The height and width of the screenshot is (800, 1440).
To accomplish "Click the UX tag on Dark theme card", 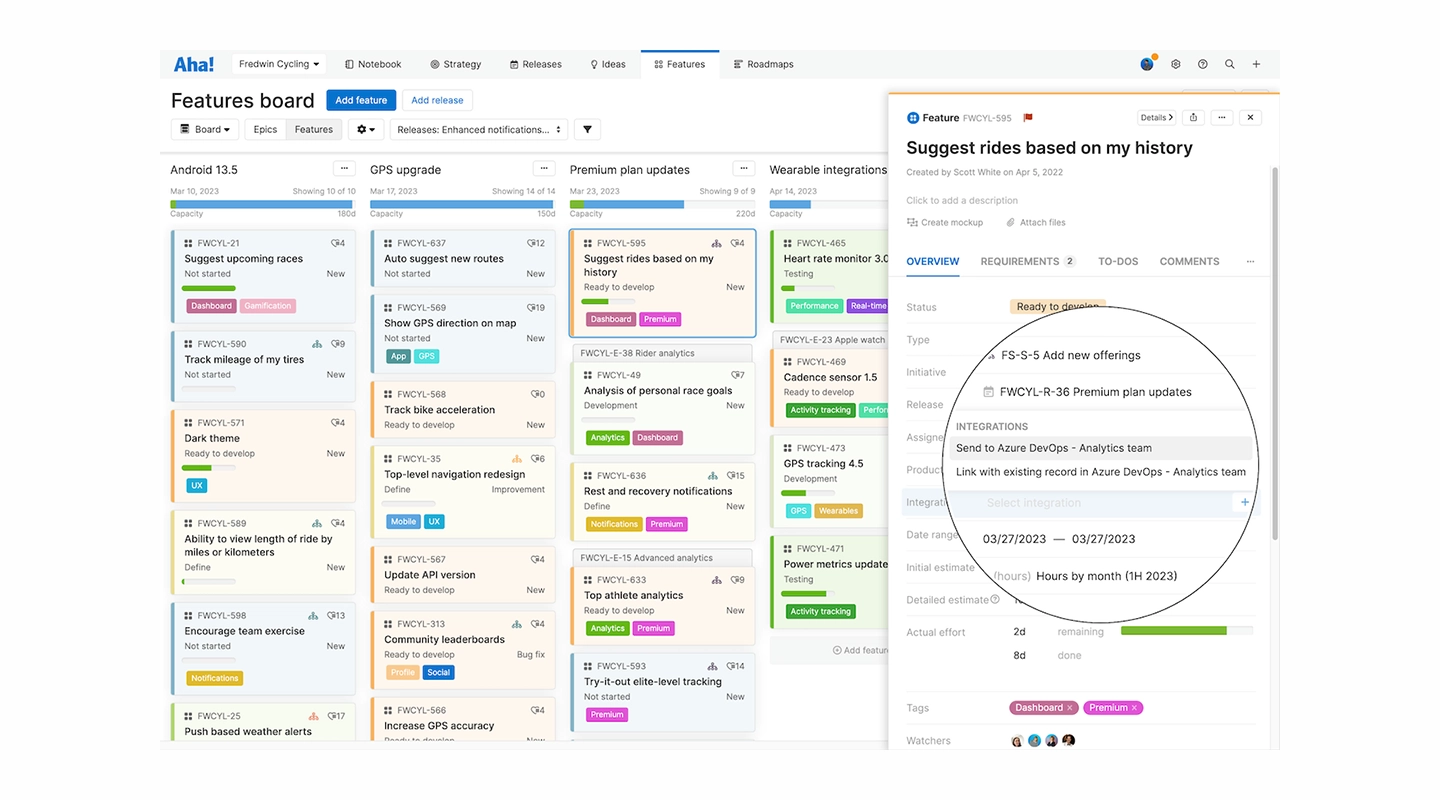I will click(196, 486).
